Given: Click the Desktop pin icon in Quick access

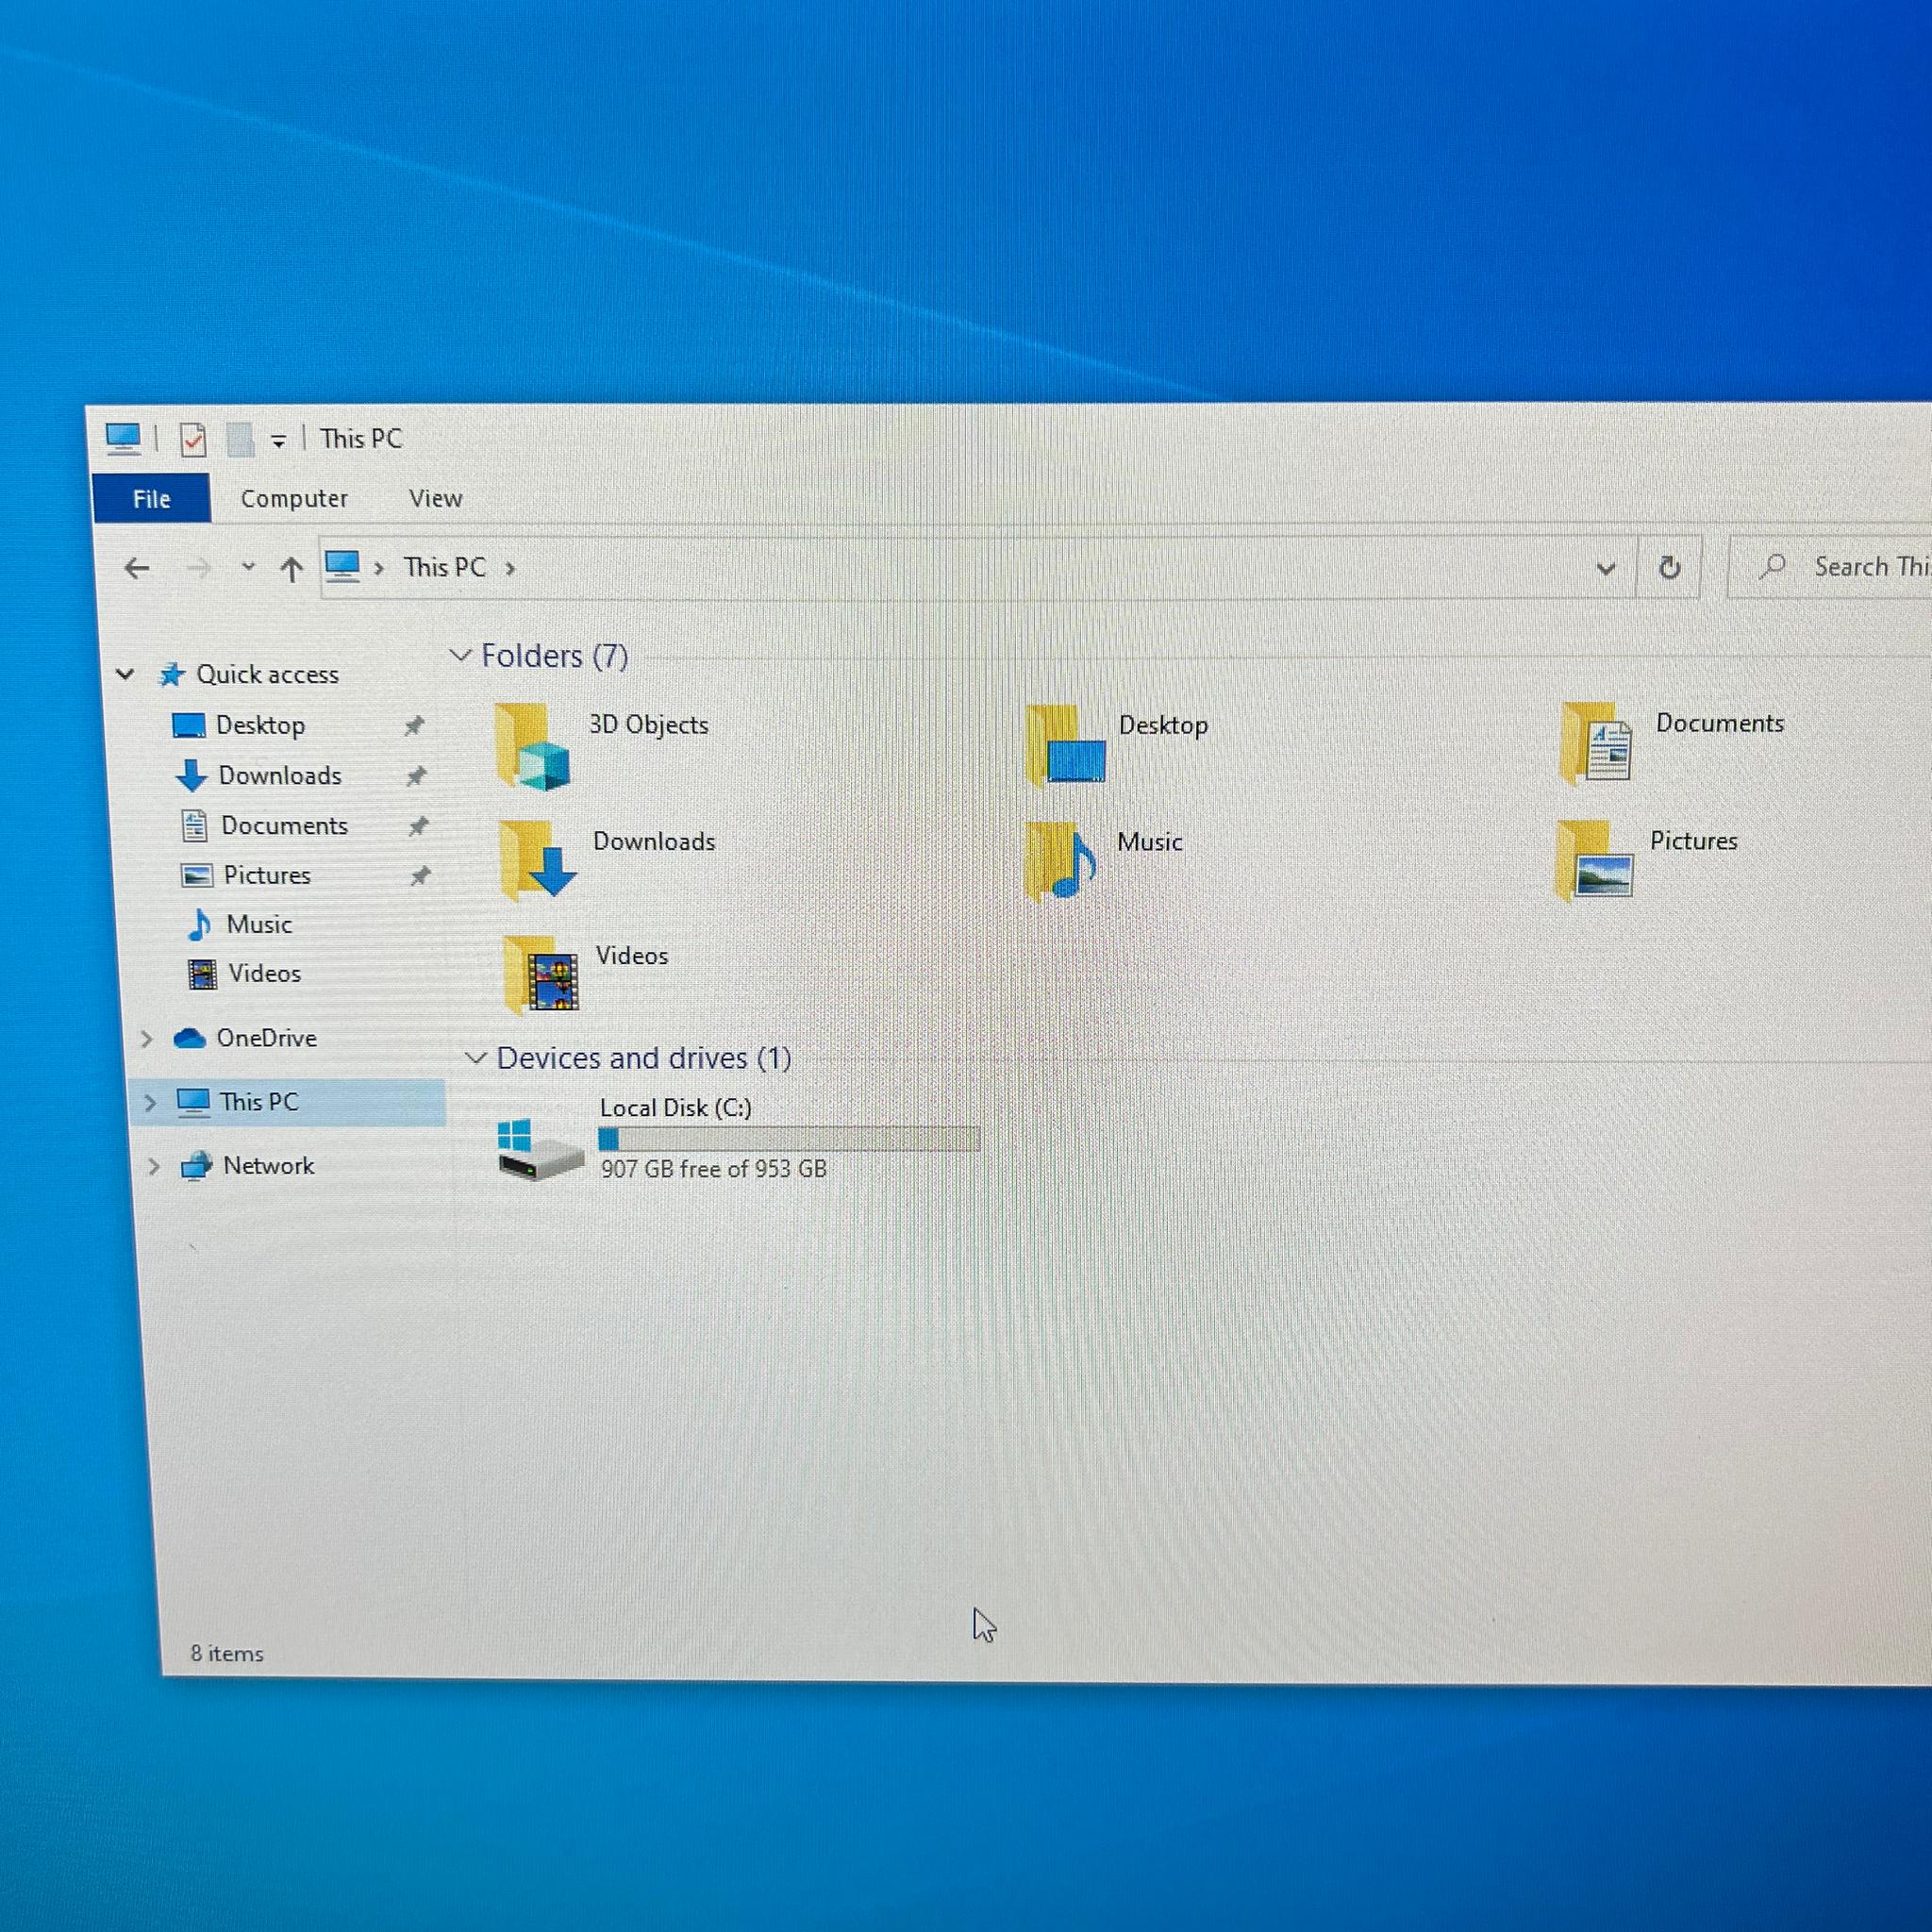Looking at the screenshot, I should [x=414, y=726].
